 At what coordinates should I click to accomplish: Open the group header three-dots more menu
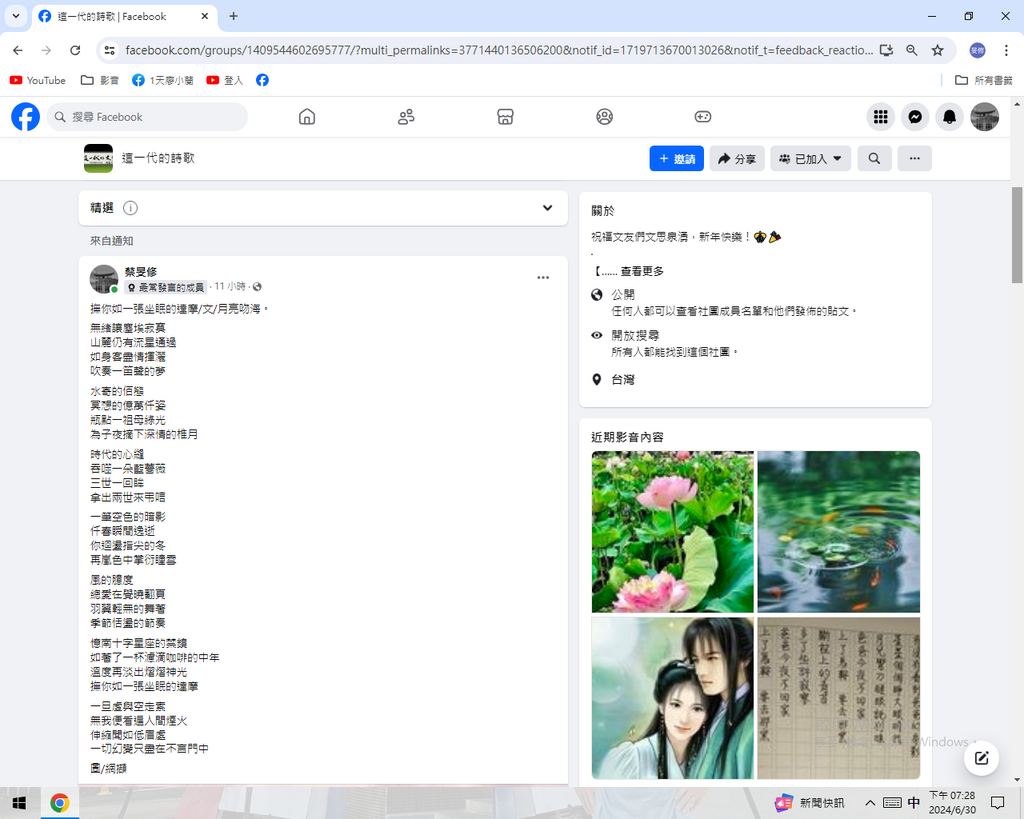point(914,158)
